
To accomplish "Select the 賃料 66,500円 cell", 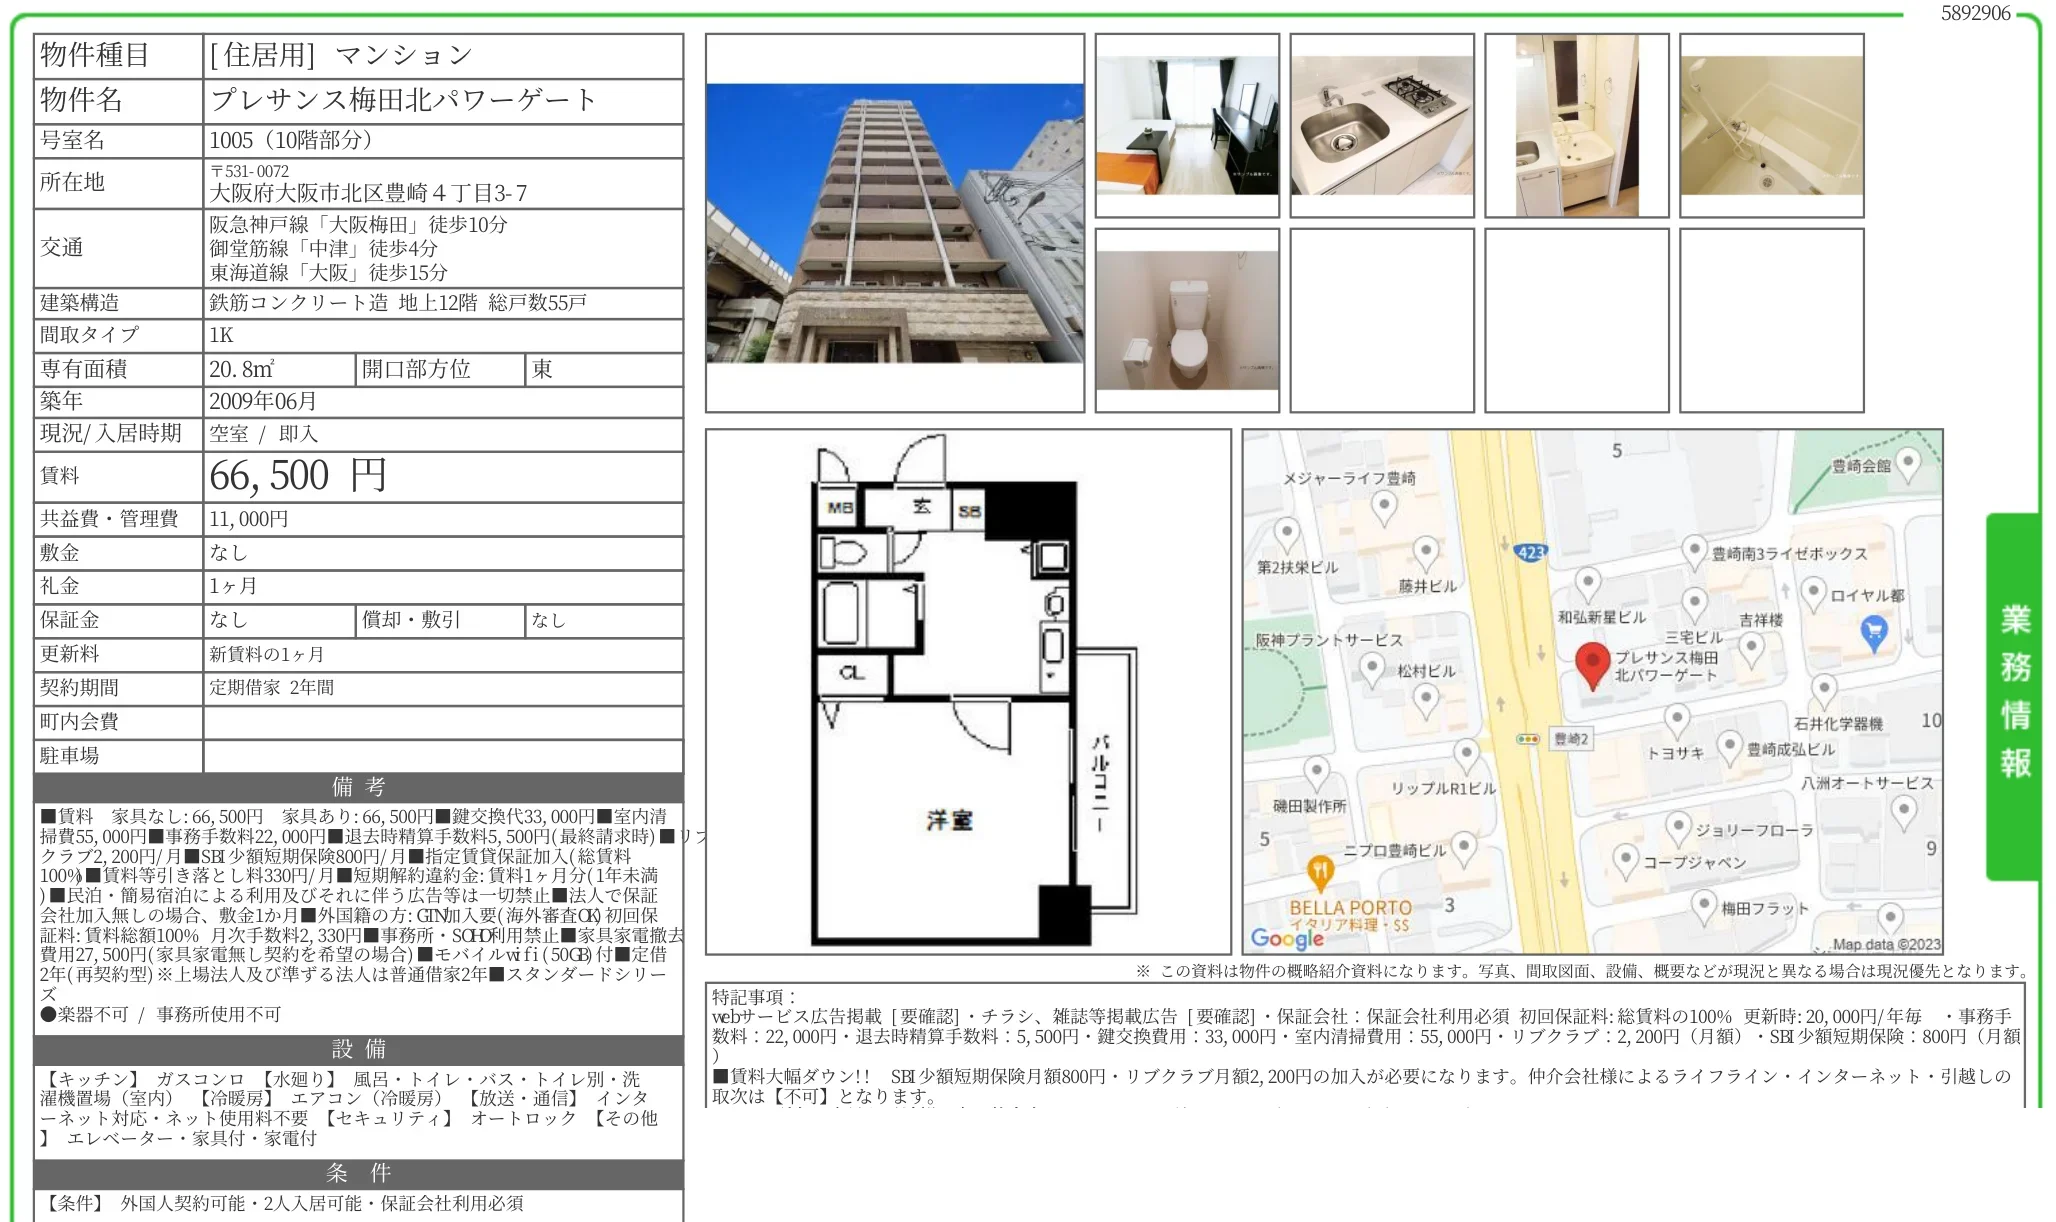I will coord(295,477).
